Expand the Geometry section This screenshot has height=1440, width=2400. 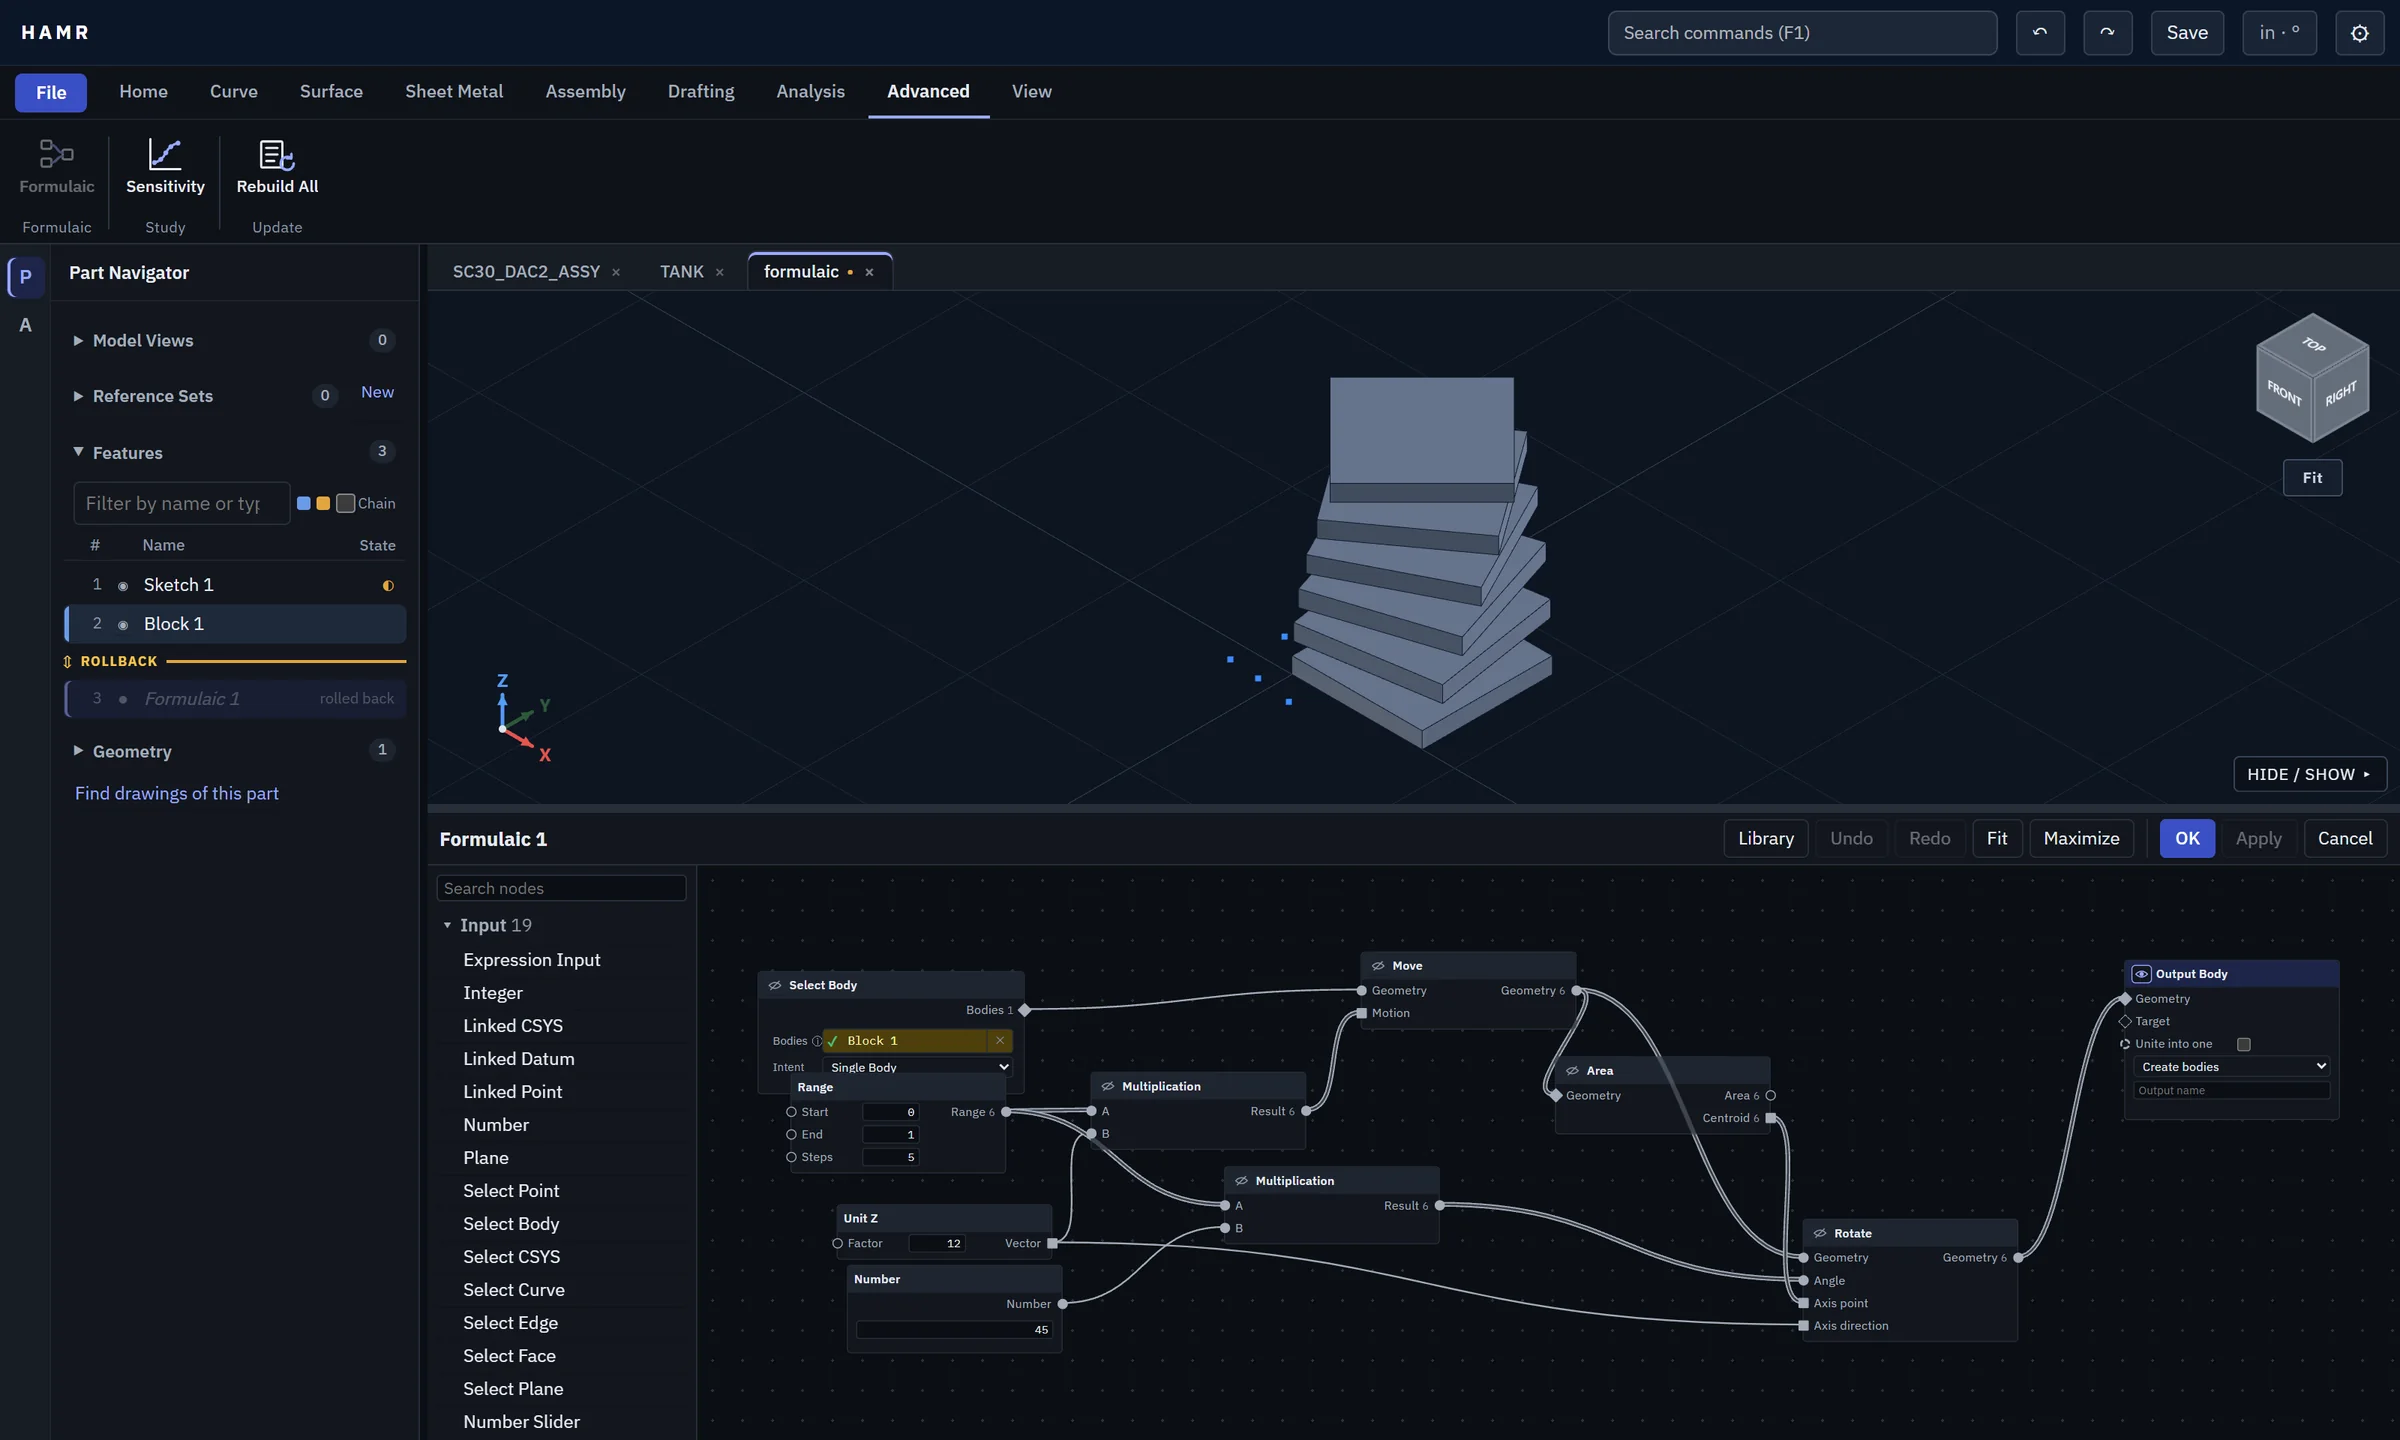click(x=78, y=750)
